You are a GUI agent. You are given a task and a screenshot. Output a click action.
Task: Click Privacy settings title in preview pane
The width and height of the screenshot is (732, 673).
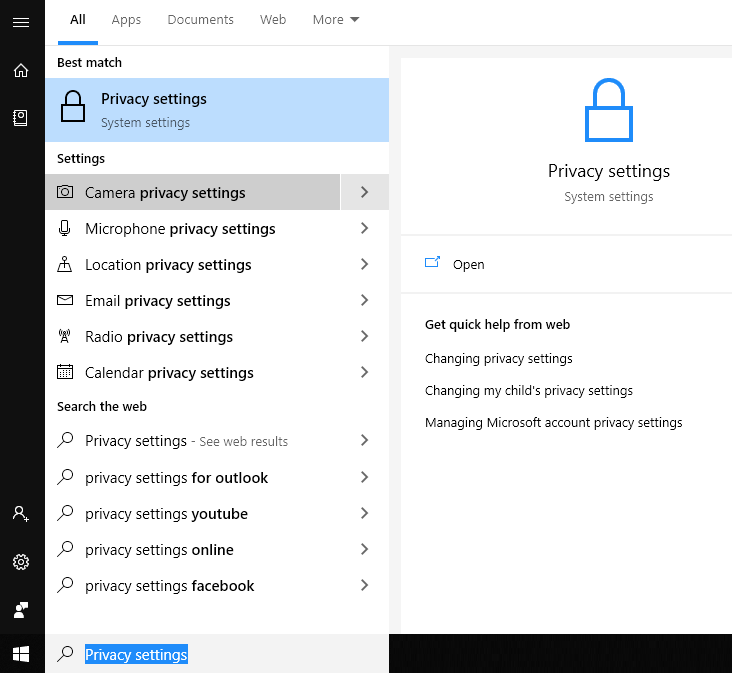pyautogui.click(x=609, y=171)
